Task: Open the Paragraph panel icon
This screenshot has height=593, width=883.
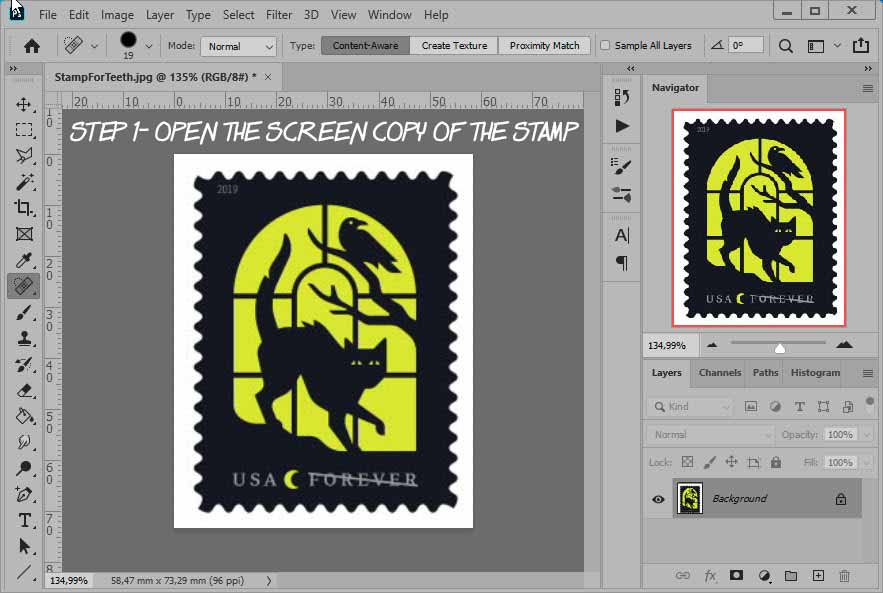Action: [x=622, y=262]
